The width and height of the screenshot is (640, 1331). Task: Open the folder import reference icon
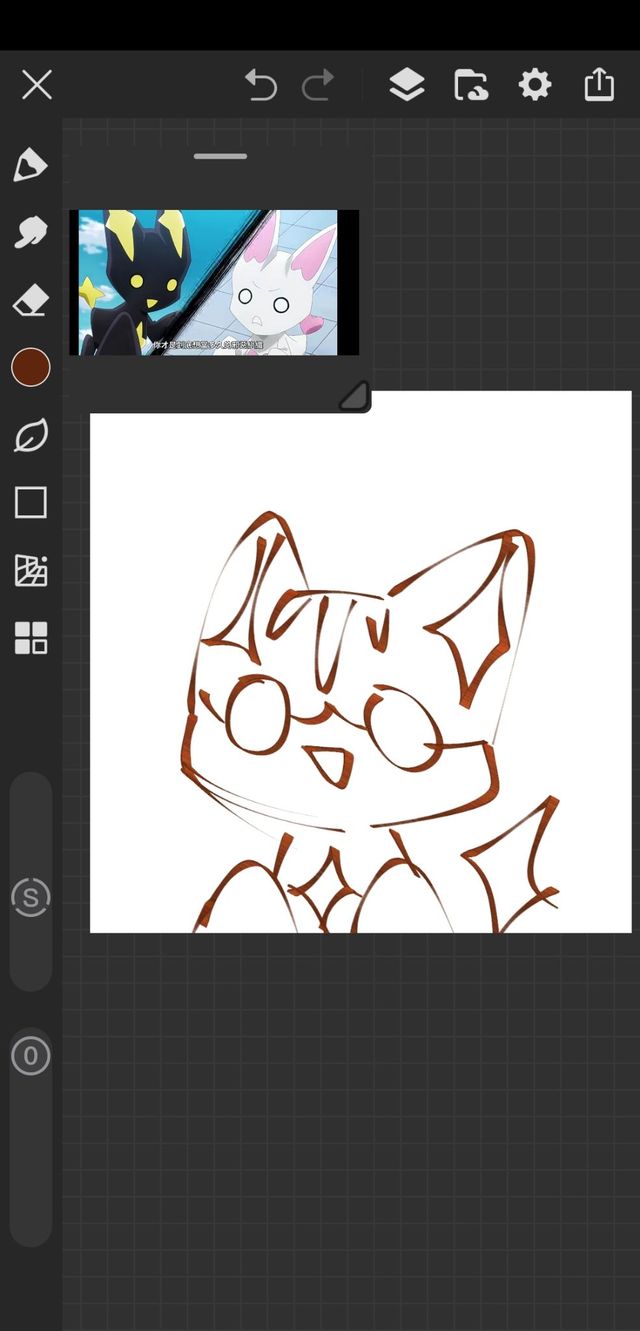point(471,85)
